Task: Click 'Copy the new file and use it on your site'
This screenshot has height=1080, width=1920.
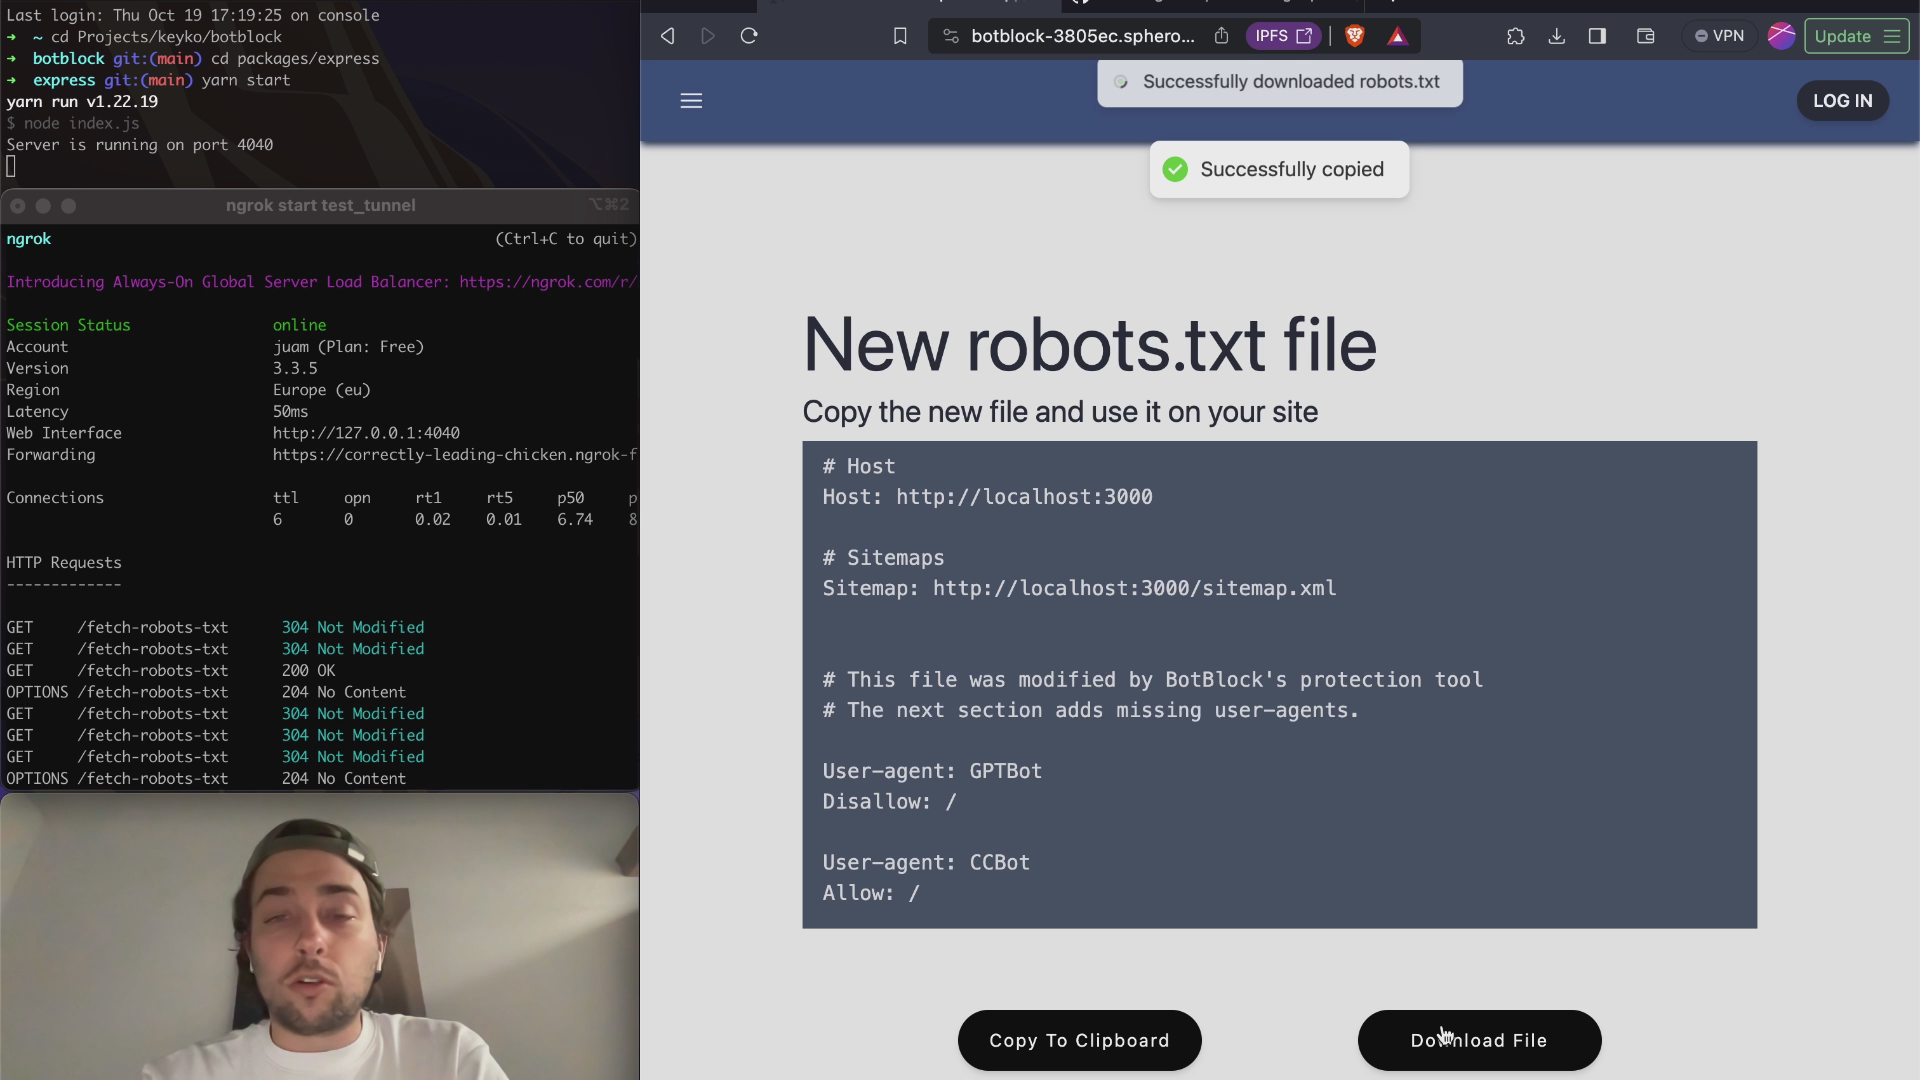Action: click(1060, 412)
